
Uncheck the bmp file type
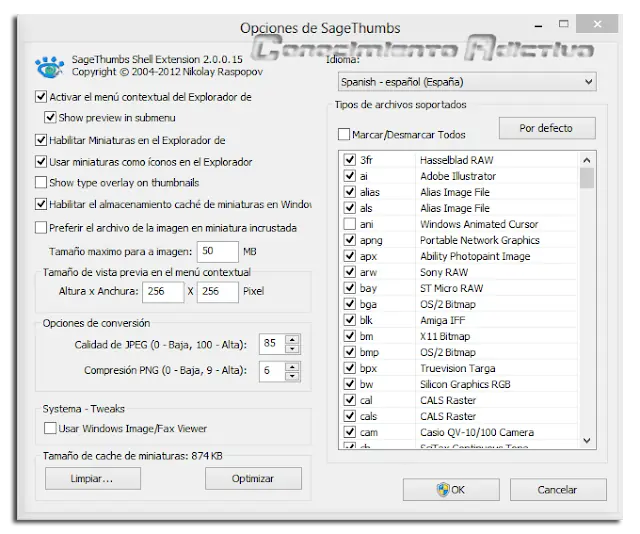tap(349, 352)
